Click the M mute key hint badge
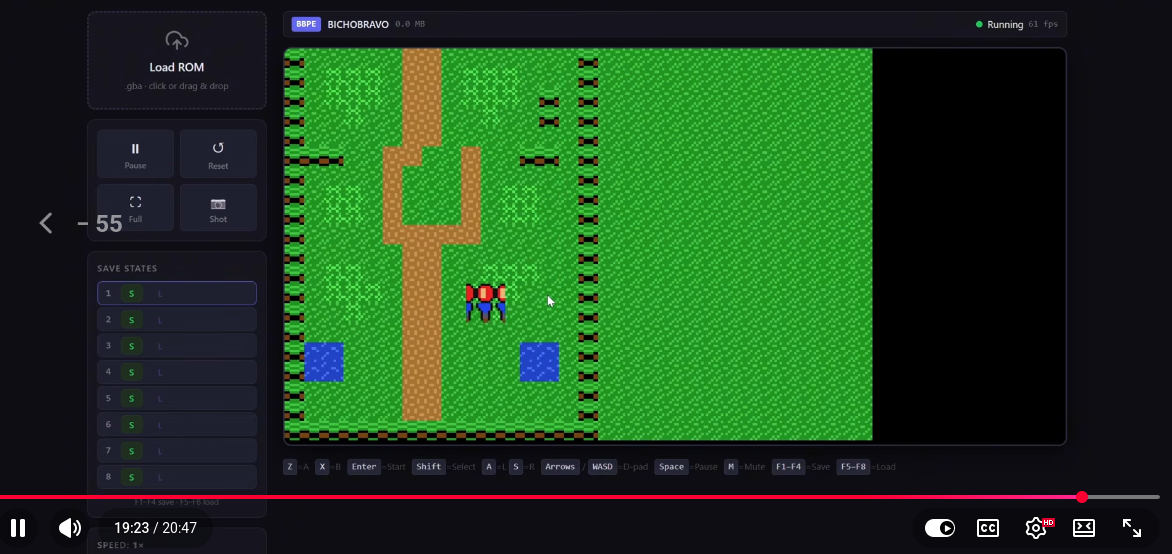 pos(731,467)
